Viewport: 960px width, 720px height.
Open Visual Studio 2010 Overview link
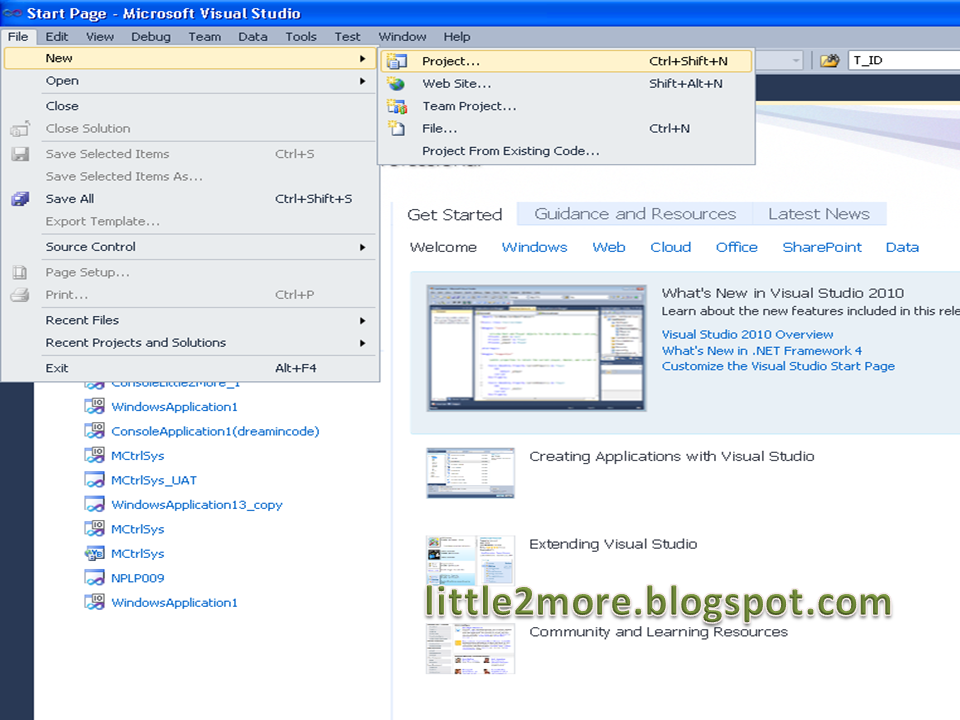[747, 334]
